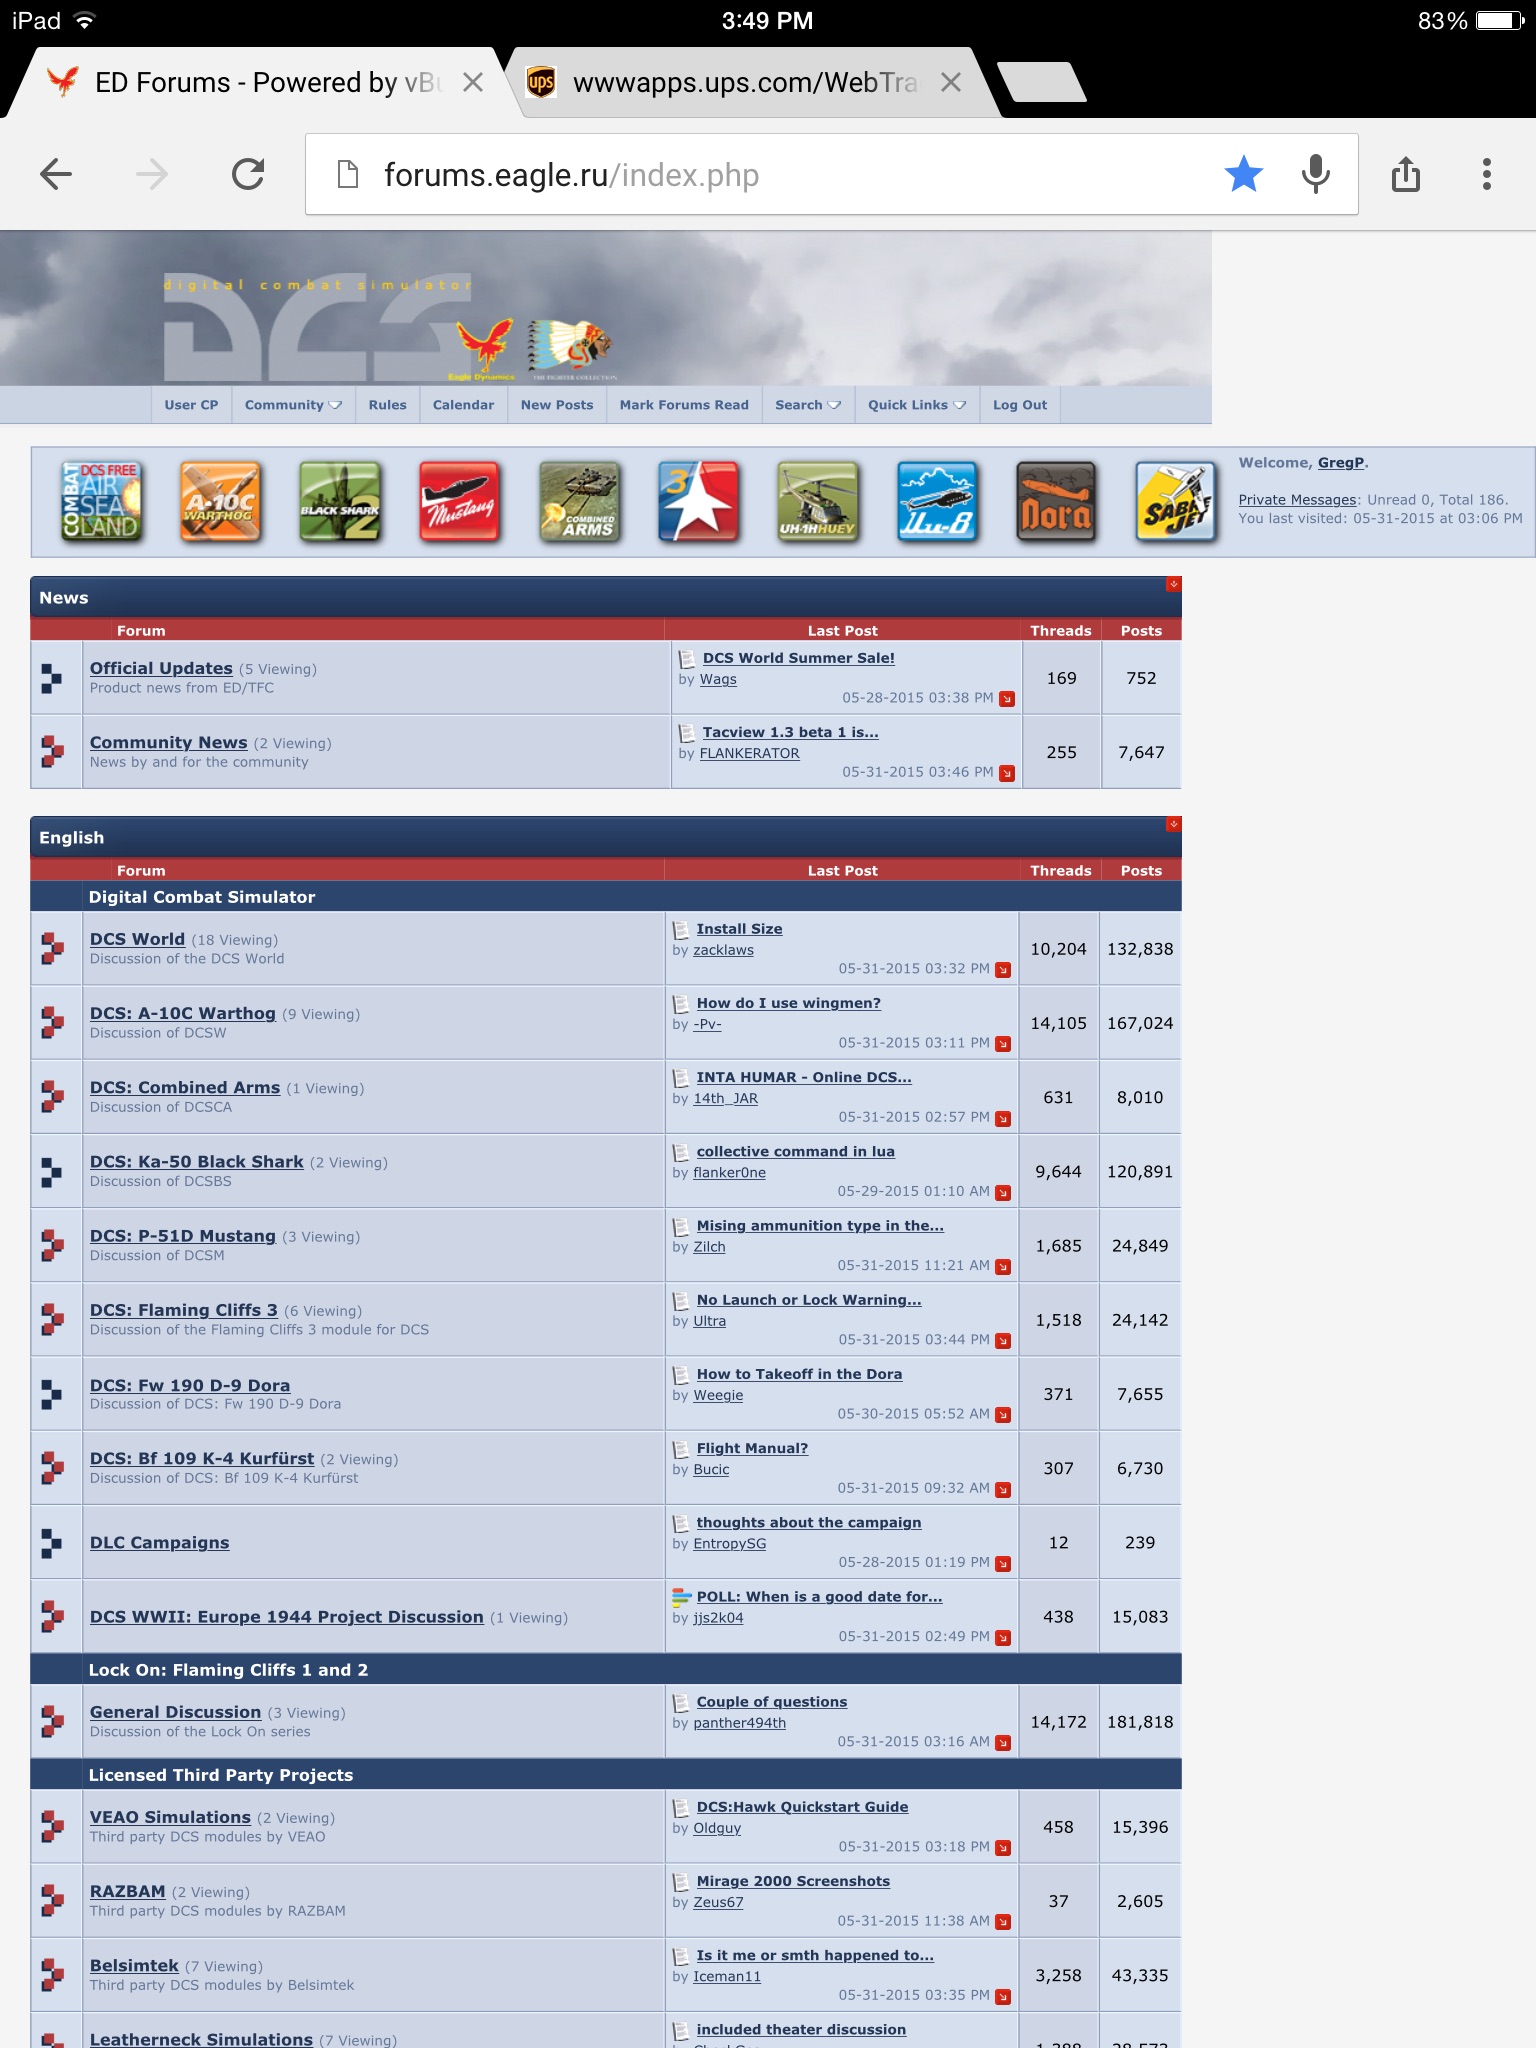Open the Sabre Jet module icon

click(x=1176, y=502)
